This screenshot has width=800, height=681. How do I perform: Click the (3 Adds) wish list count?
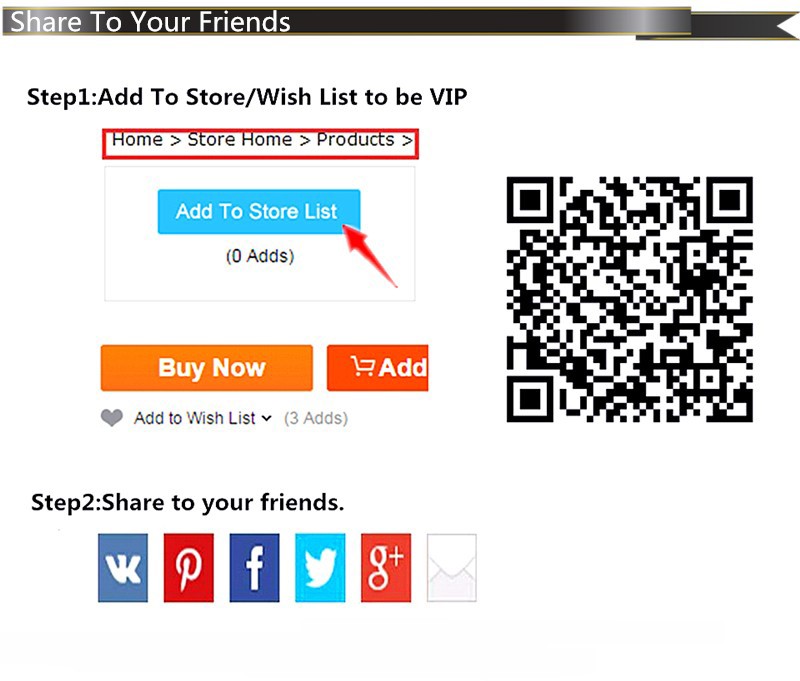coord(316,418)
